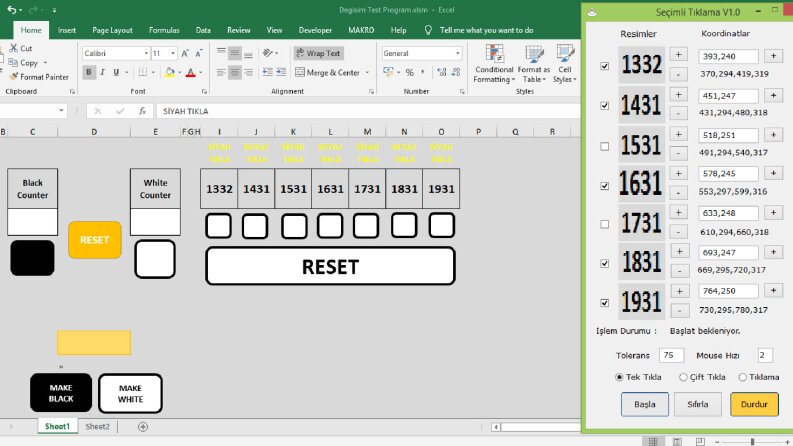
Task: Open Merge & Center dropdown arrow
Action: [367, 73]
